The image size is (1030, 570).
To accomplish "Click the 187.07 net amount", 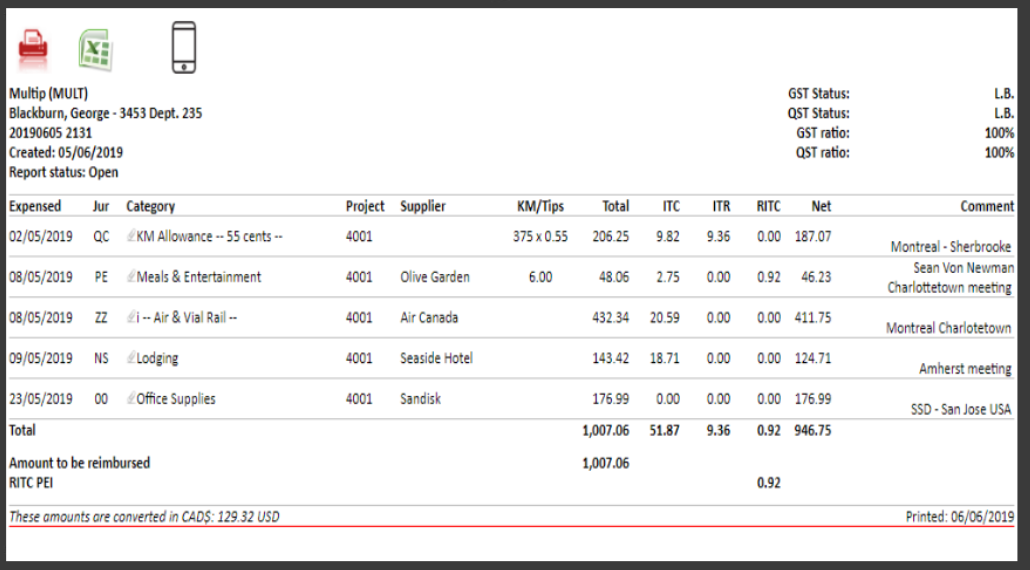I will click(x=813, y=236).
